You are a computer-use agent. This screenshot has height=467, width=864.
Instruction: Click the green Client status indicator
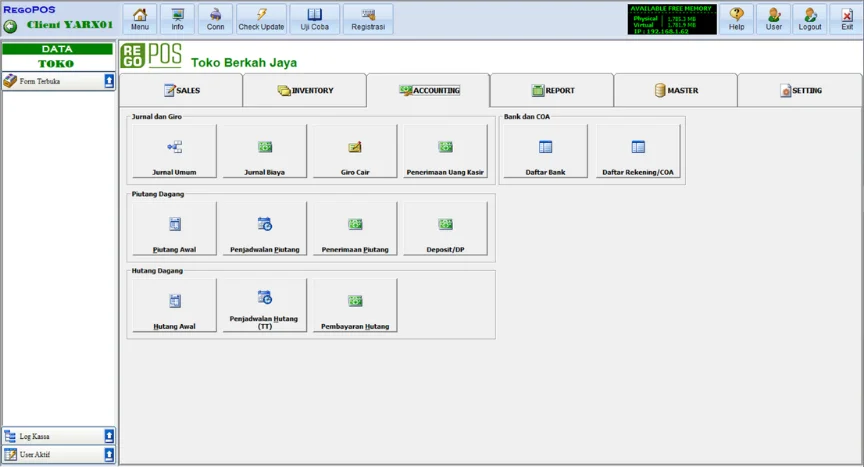click(10, 25)
